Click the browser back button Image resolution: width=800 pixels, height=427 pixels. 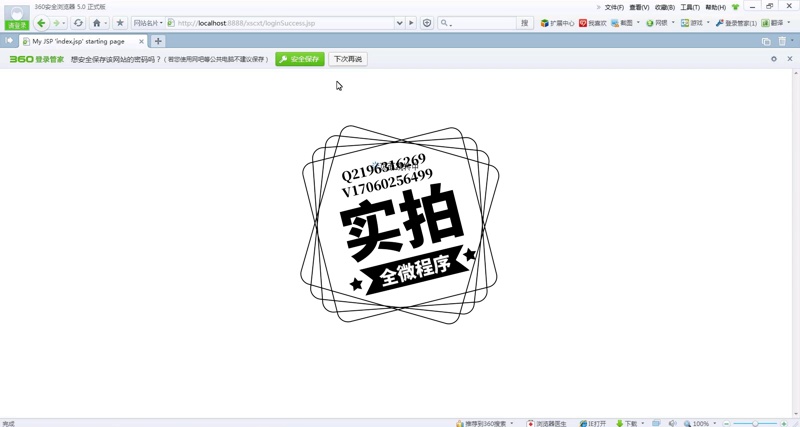tap(41, 23)
